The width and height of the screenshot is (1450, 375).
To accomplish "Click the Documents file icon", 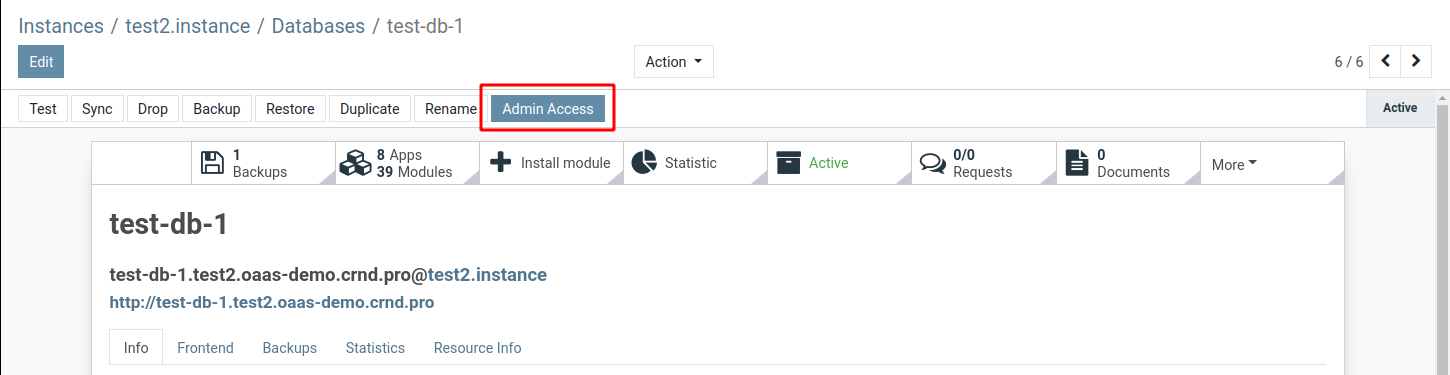I will 1076,163.
